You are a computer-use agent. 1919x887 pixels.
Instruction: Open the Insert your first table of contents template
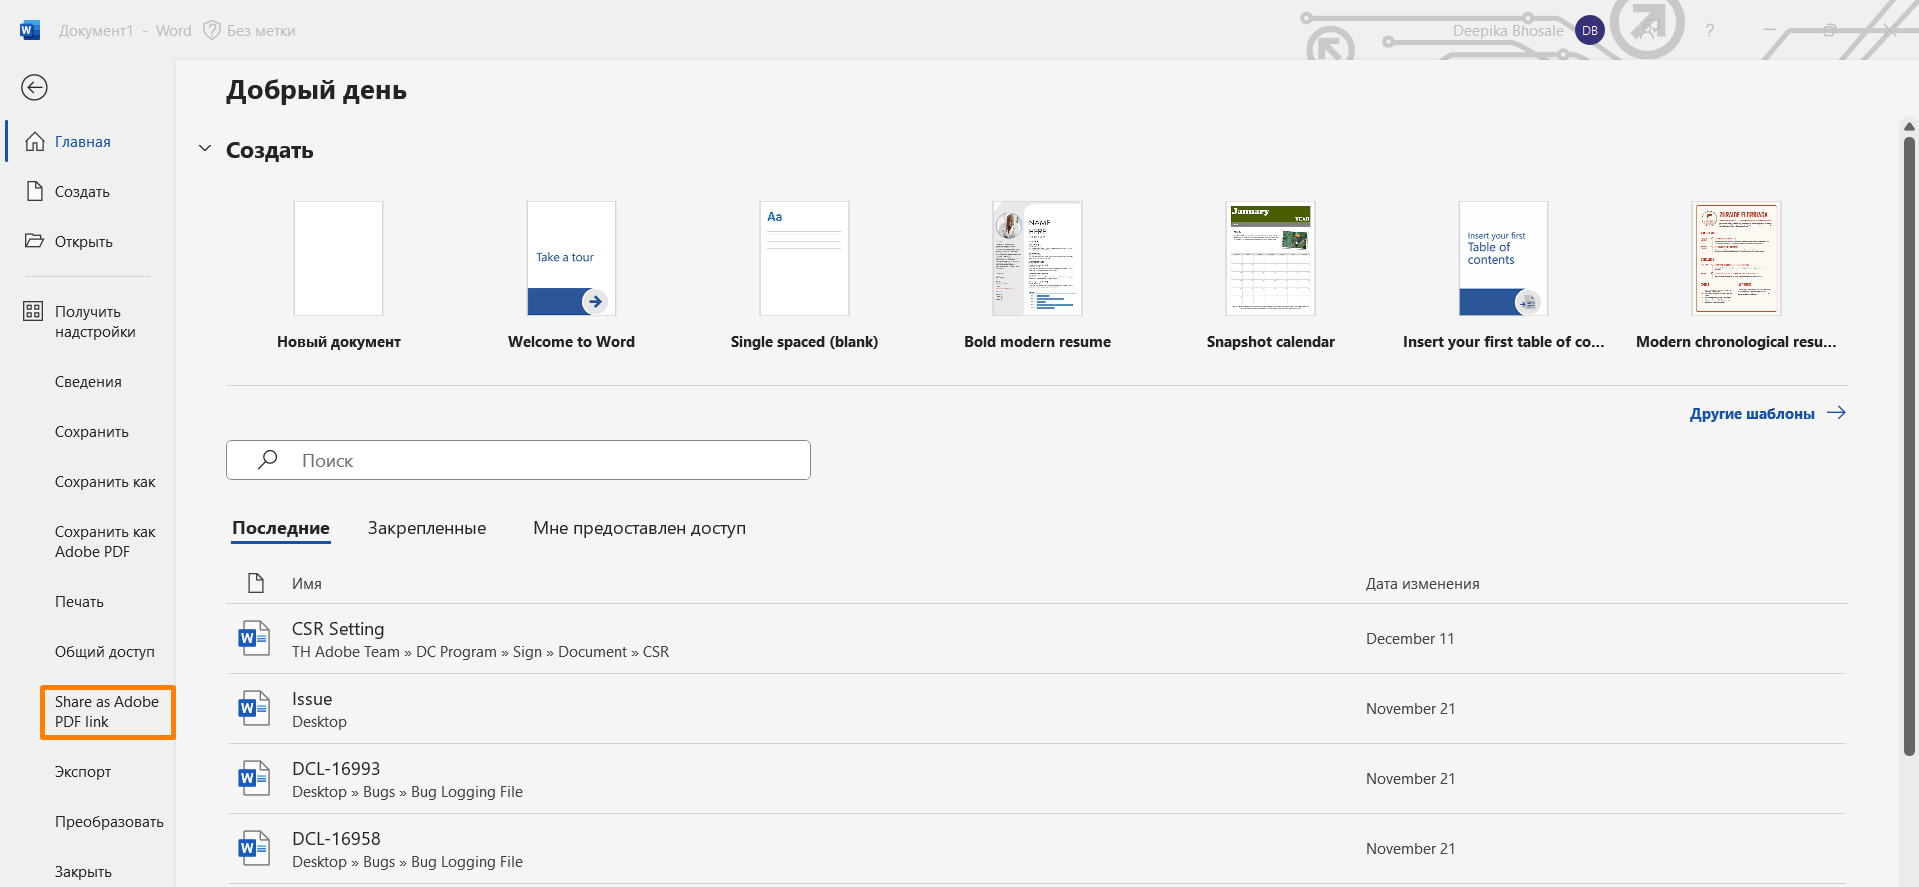pos(1503,275)
